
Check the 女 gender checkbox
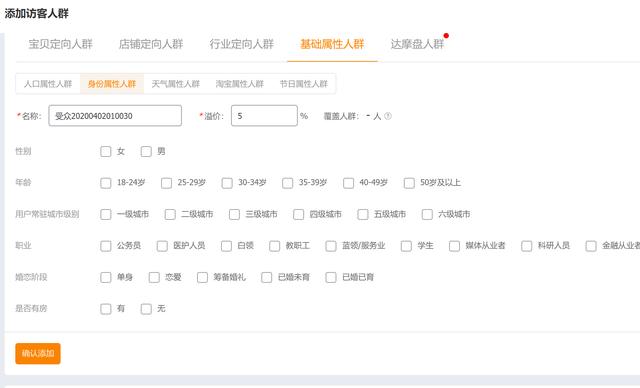(x=106, y=151)
